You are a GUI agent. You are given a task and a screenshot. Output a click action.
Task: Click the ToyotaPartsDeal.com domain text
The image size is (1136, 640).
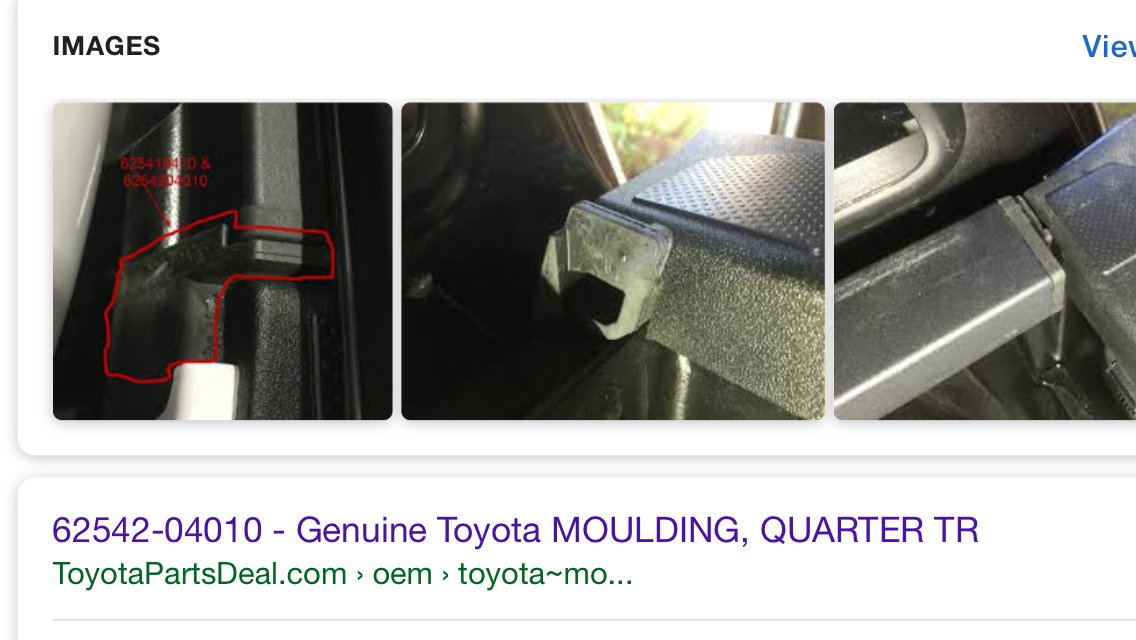point(199,574)
